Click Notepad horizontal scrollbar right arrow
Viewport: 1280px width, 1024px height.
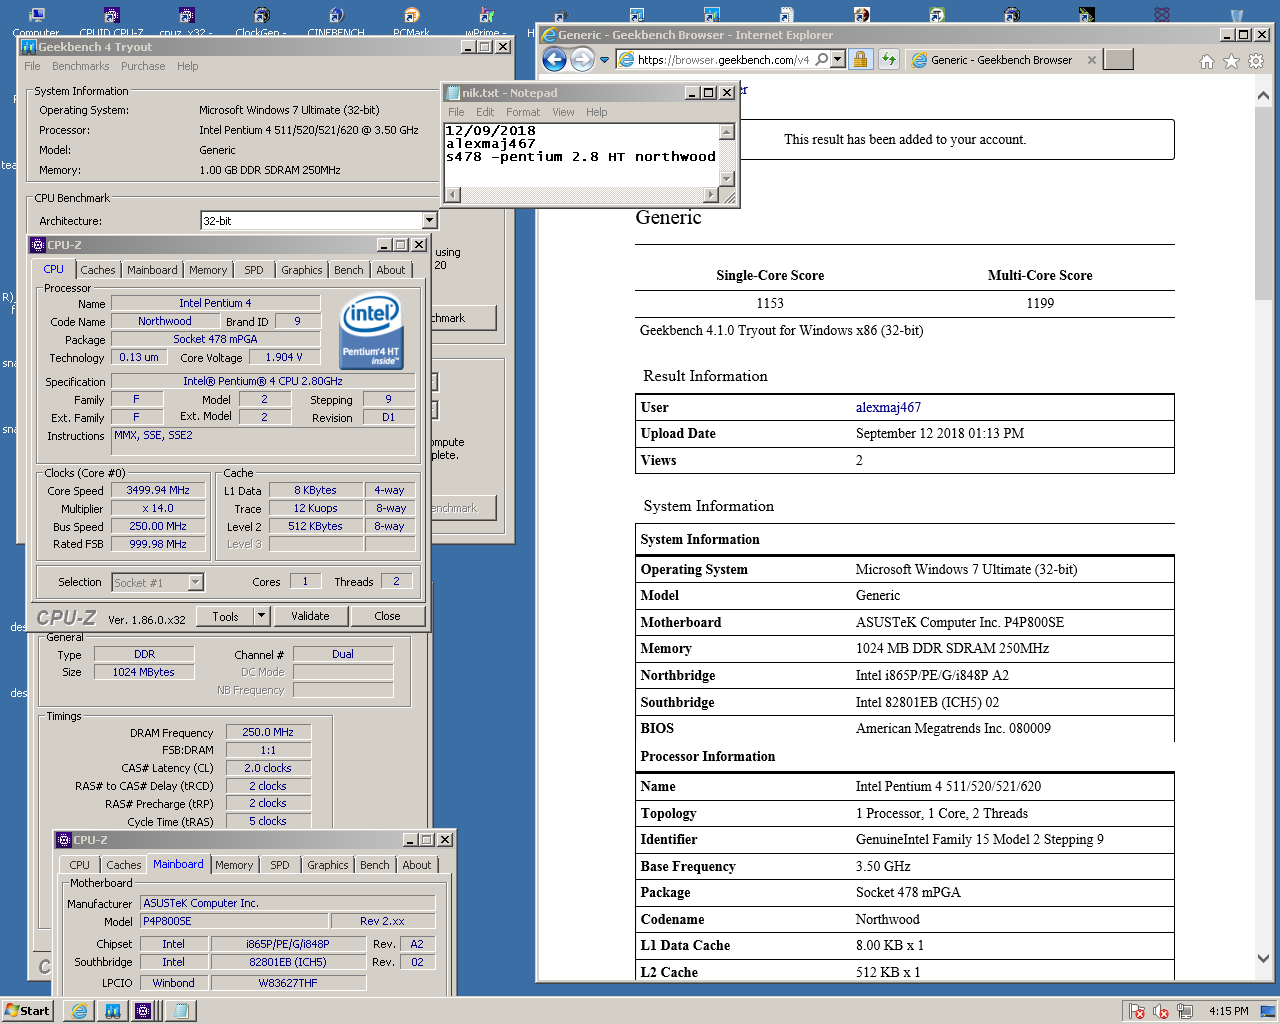click(711, 195)
